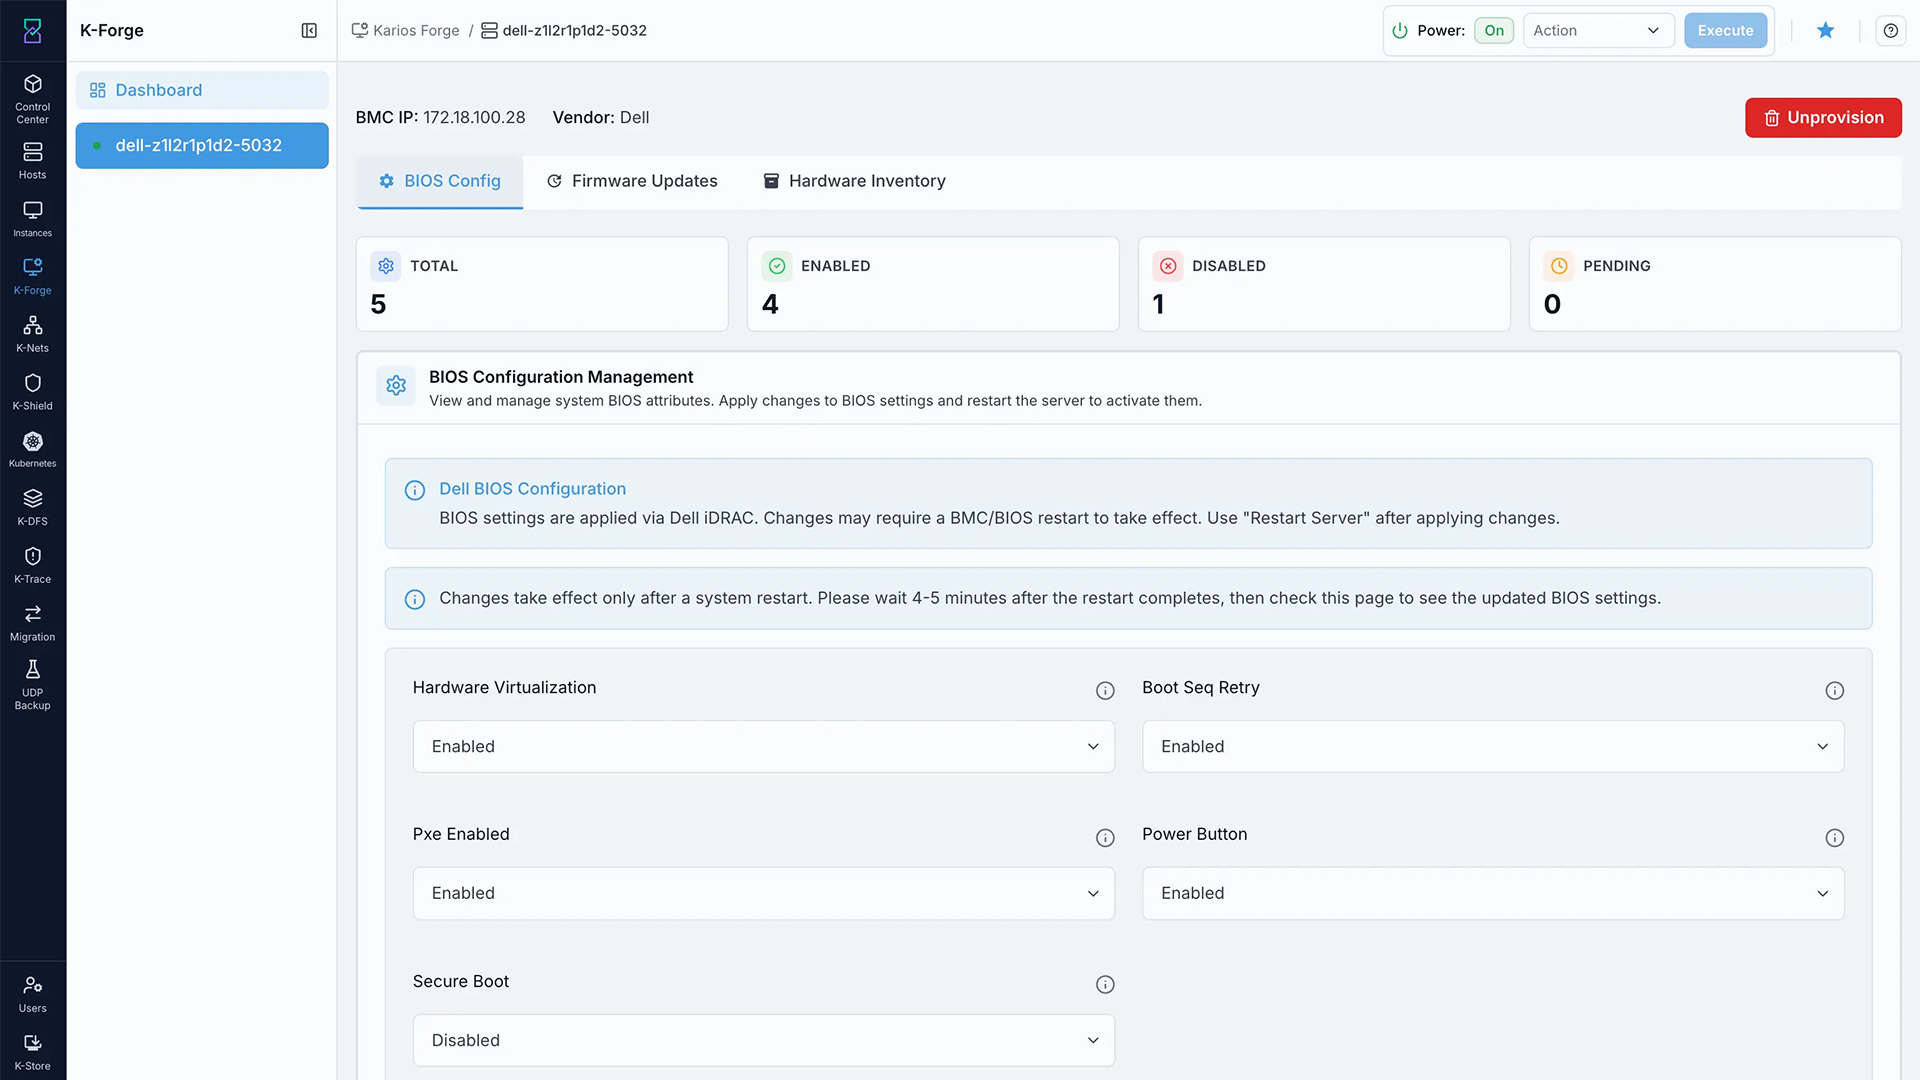The image size is (1920, 1080).
Task: Show info for Secure Boot
Action: tap(1105, 985)
